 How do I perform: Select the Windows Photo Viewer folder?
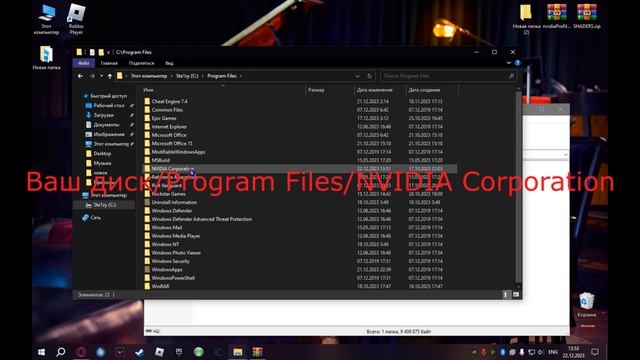(176, 253)
